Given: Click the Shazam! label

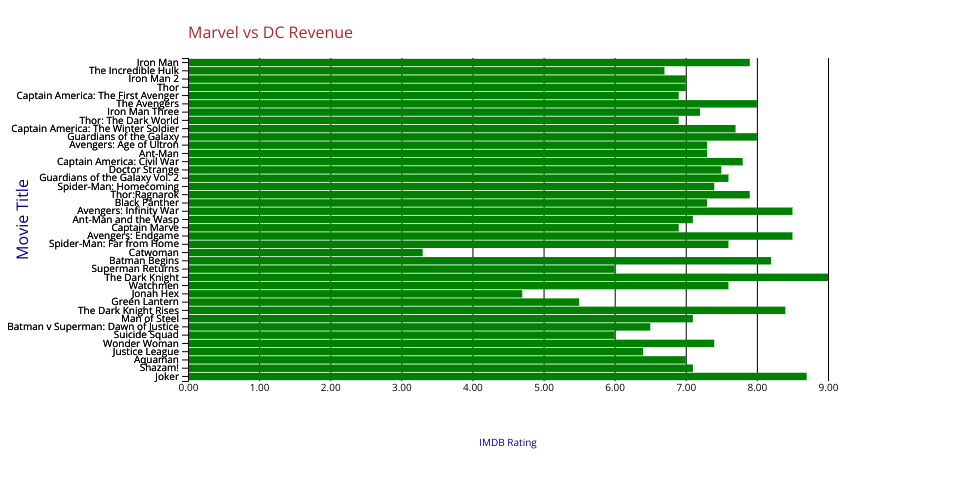Looking at the screenshot, I should point(159,368).
